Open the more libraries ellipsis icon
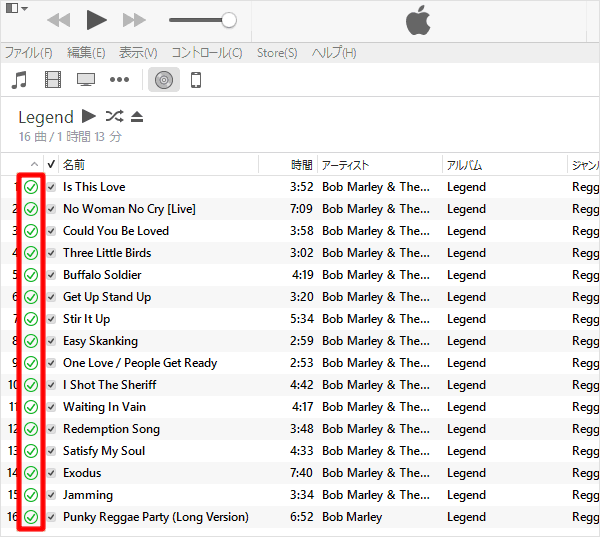Screen dimensions: 600x537 [119, 80]
